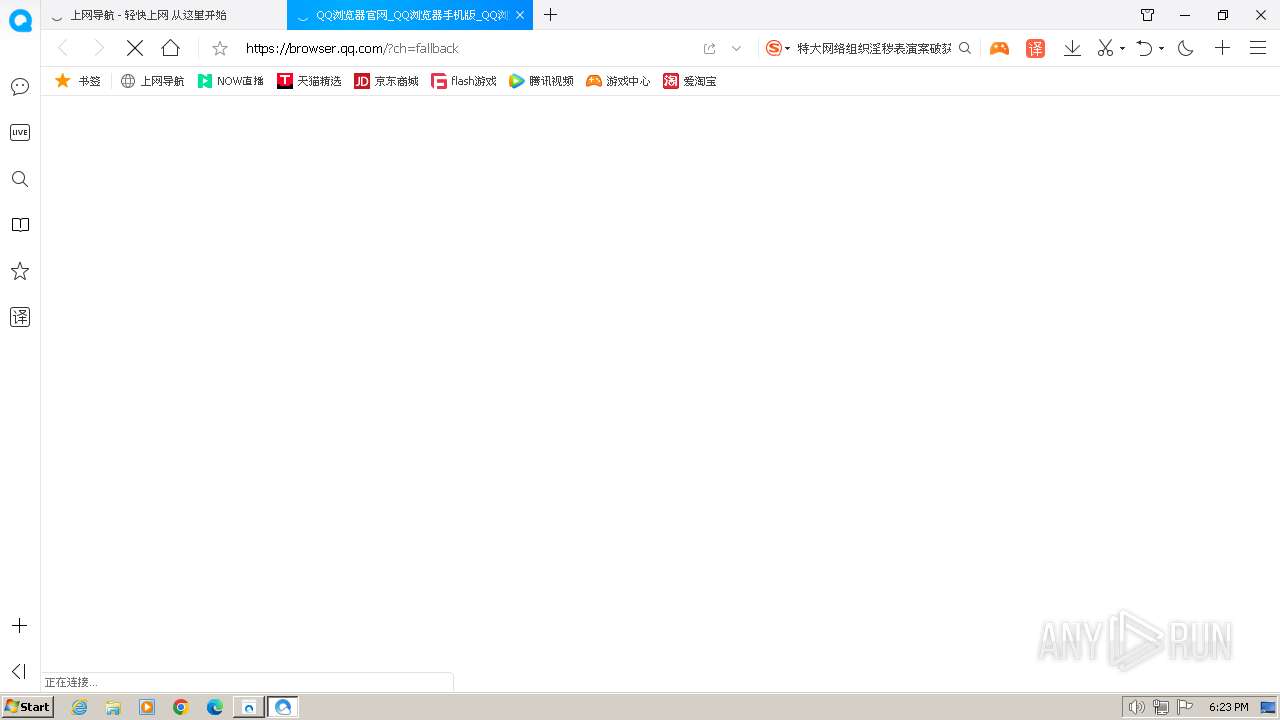The width and height of the screenshot is (1280, 720).
Task: Run the search with magnifier icon
Action: pyautogui.click(x=965, y=48)
